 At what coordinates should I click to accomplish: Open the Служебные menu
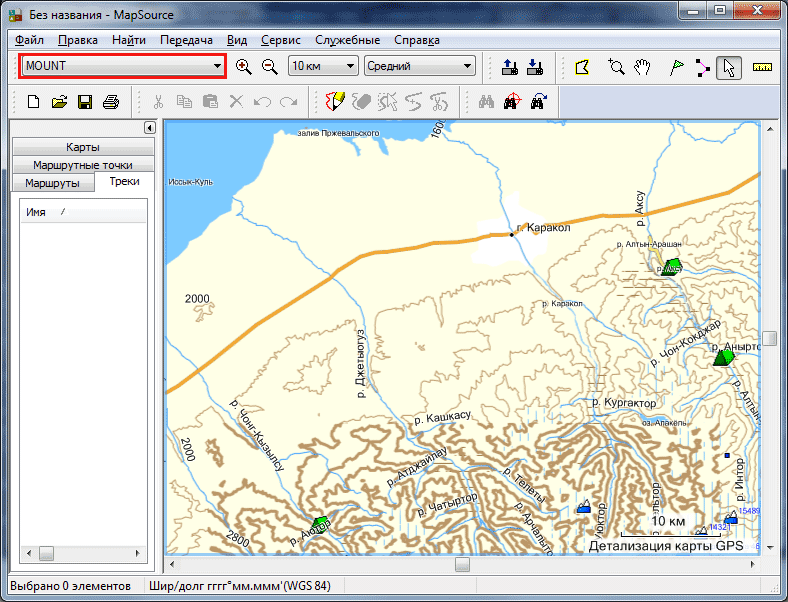pyautogui.click(x=347, y=40)
